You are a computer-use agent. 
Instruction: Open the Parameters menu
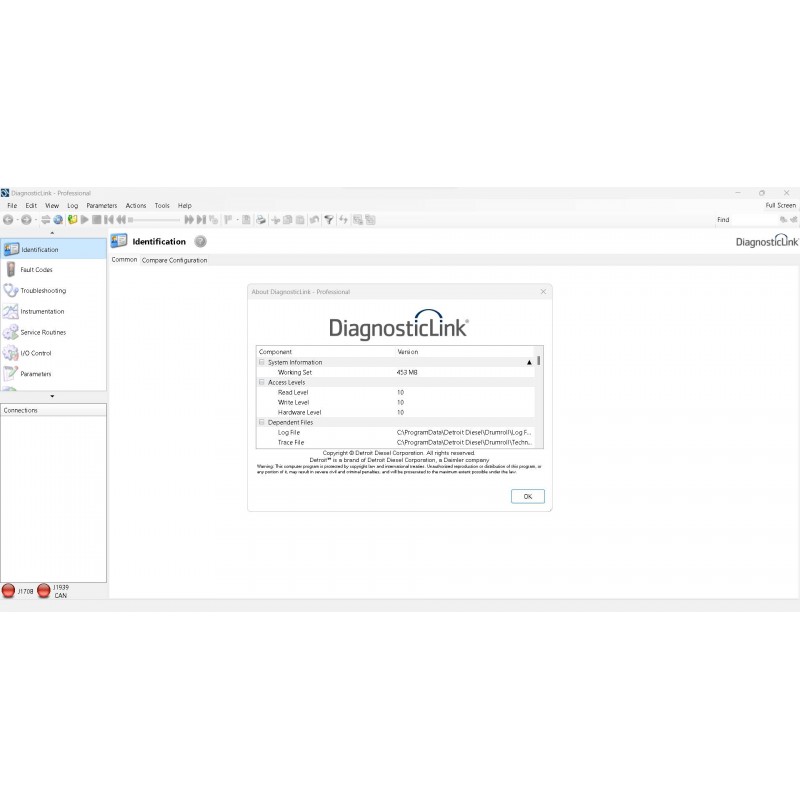point(102,206)
